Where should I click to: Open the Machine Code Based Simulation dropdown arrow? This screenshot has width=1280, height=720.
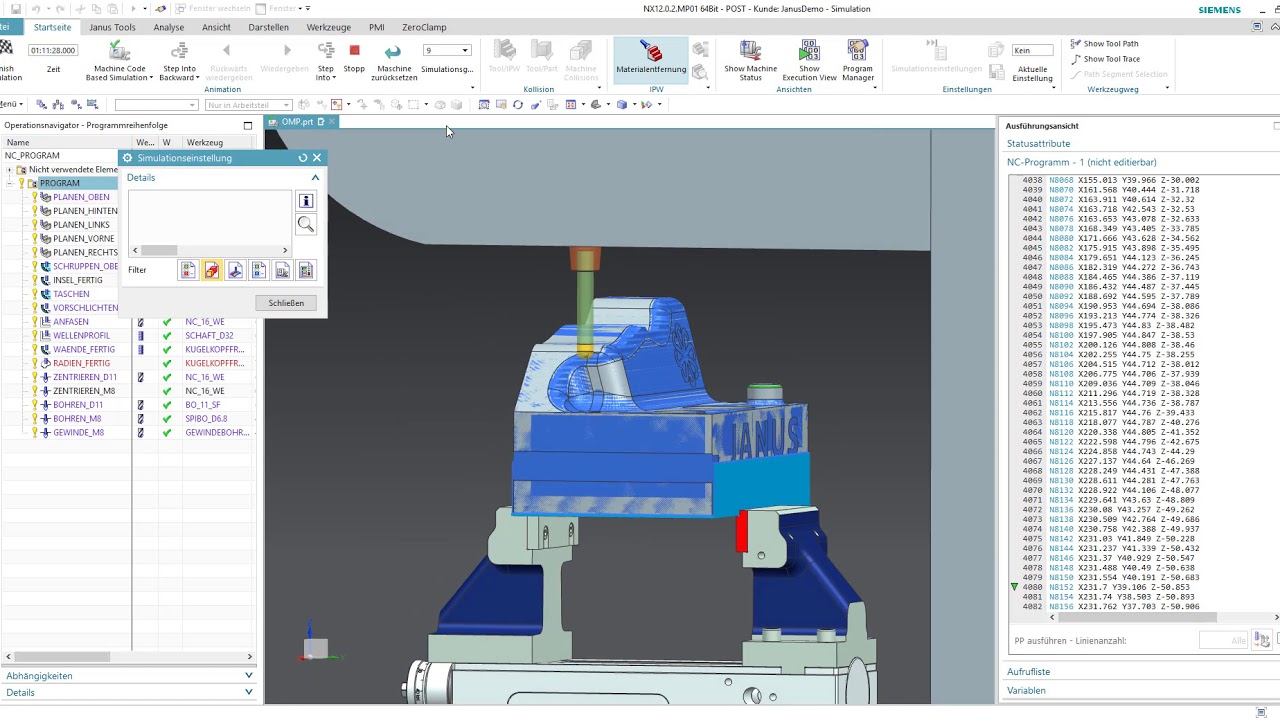tap(151, 77)
